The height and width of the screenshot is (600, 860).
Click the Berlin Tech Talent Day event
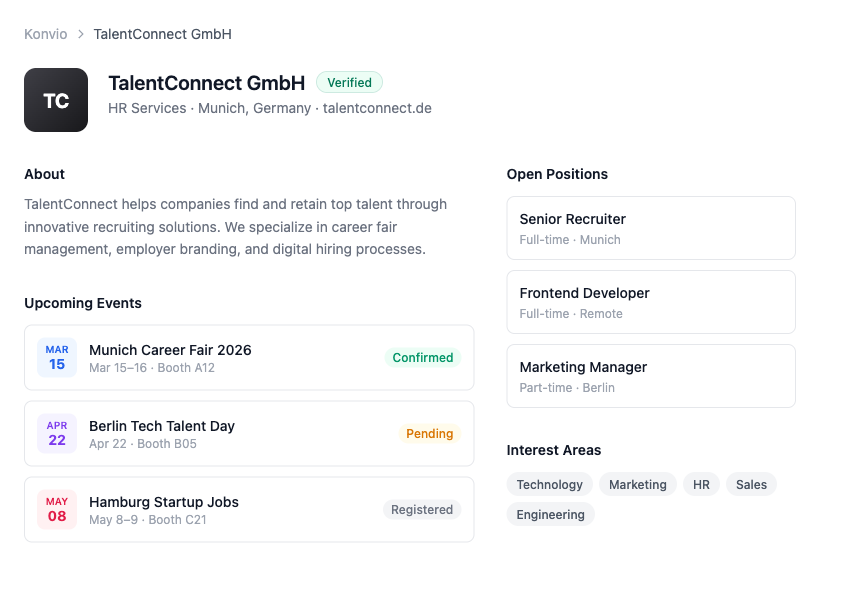pos(161,426)
